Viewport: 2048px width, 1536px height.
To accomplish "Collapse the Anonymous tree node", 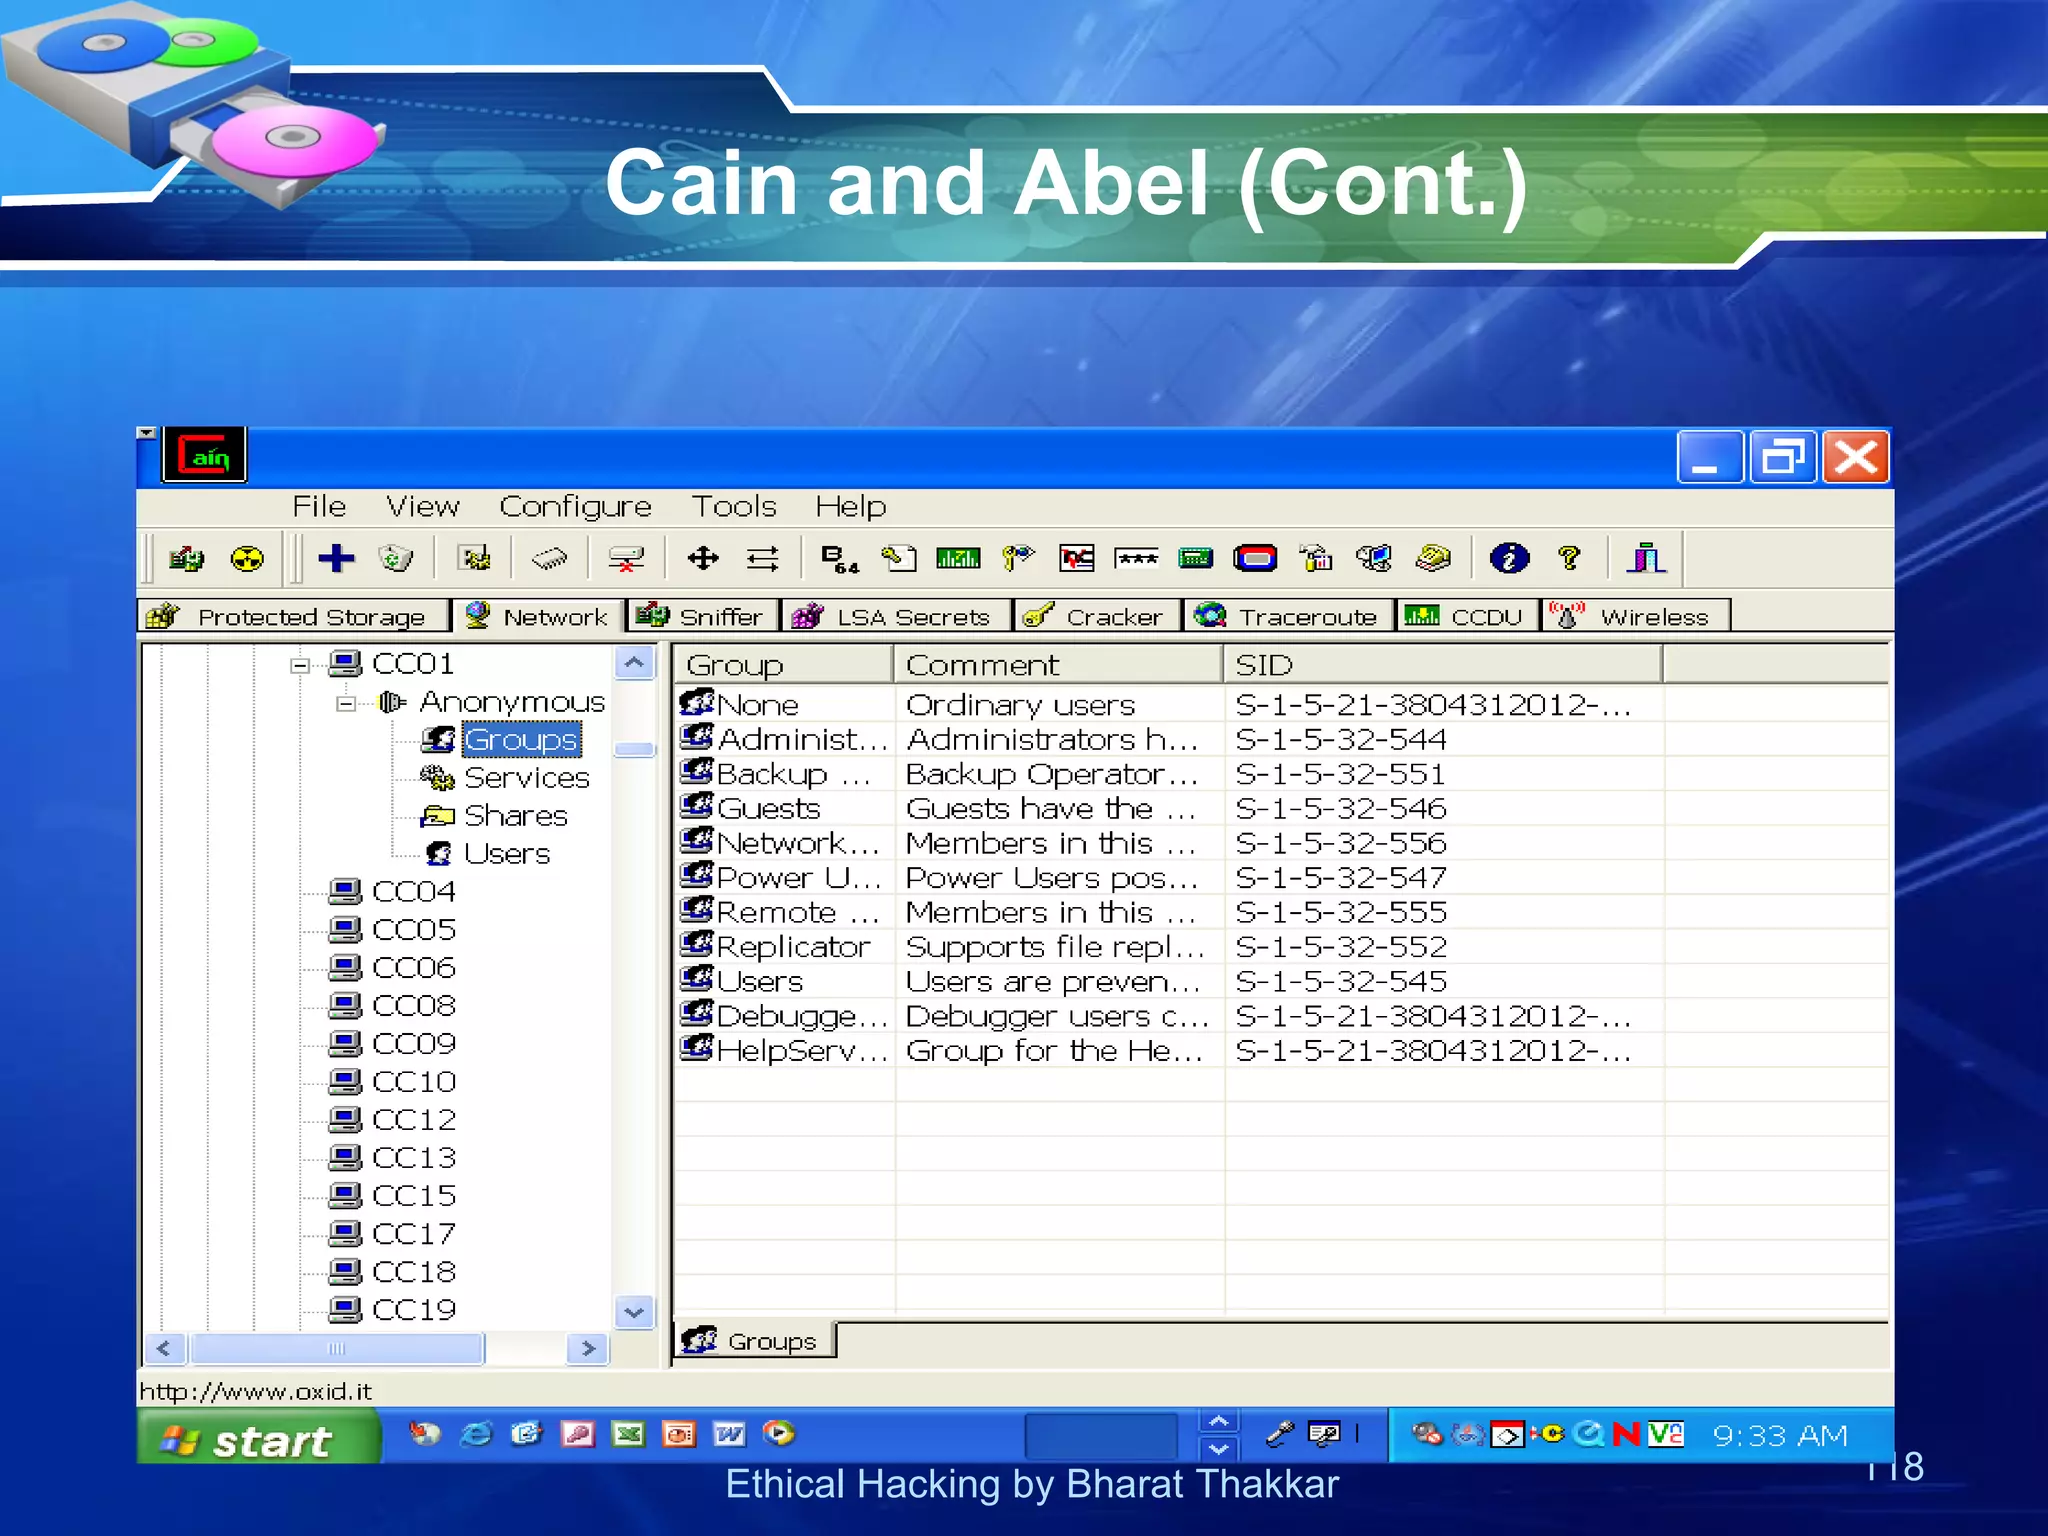I will tap(346, 704).
